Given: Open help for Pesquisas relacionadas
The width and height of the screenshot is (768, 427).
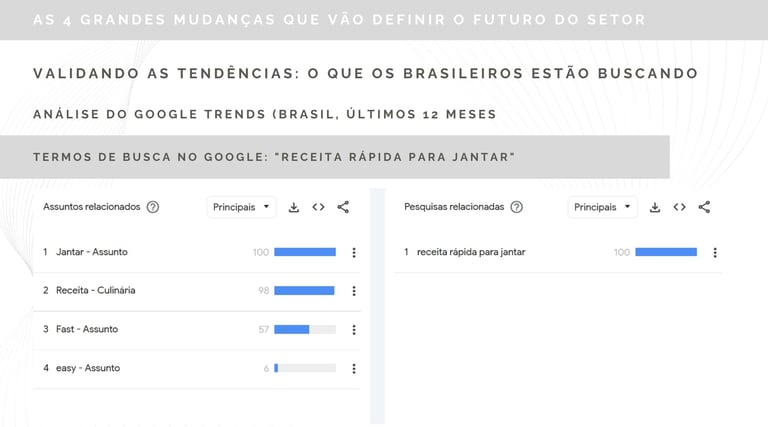Looking at the screenshot, I should tap(516, 207).
